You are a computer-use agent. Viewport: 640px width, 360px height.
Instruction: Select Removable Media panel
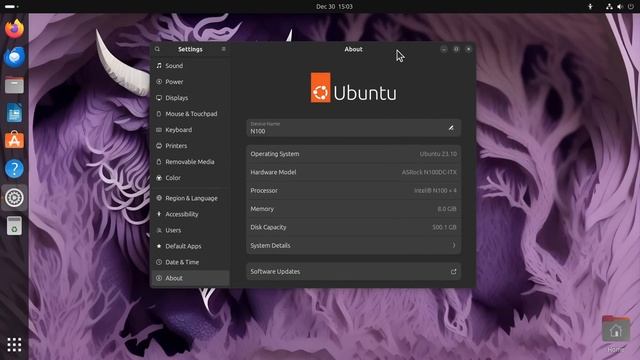point(190,162)
